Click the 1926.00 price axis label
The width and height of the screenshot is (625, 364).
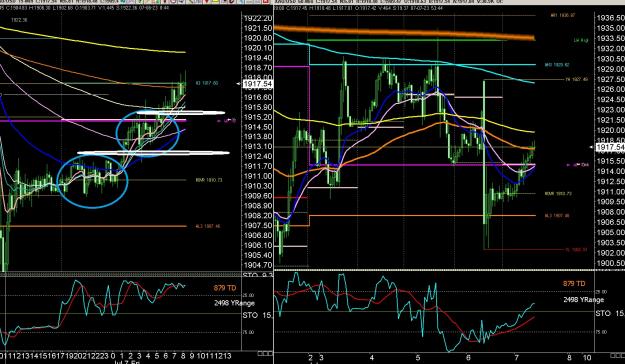click(610, 89)
